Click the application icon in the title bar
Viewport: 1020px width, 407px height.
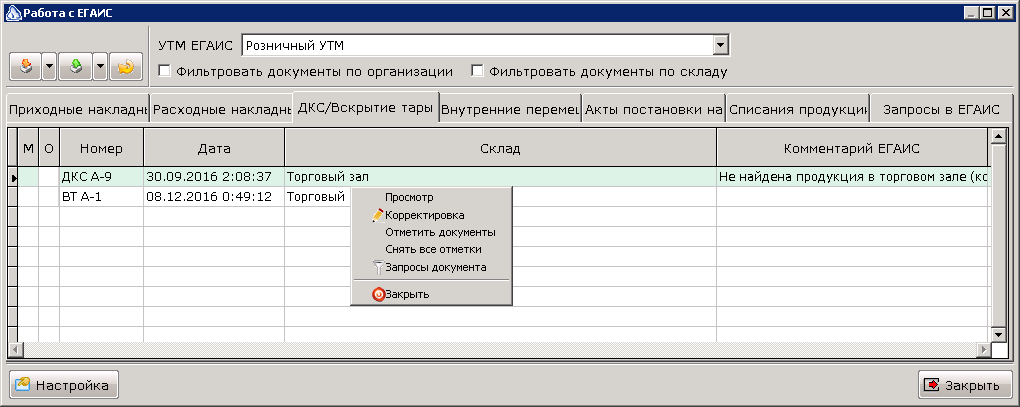(13, 12)
